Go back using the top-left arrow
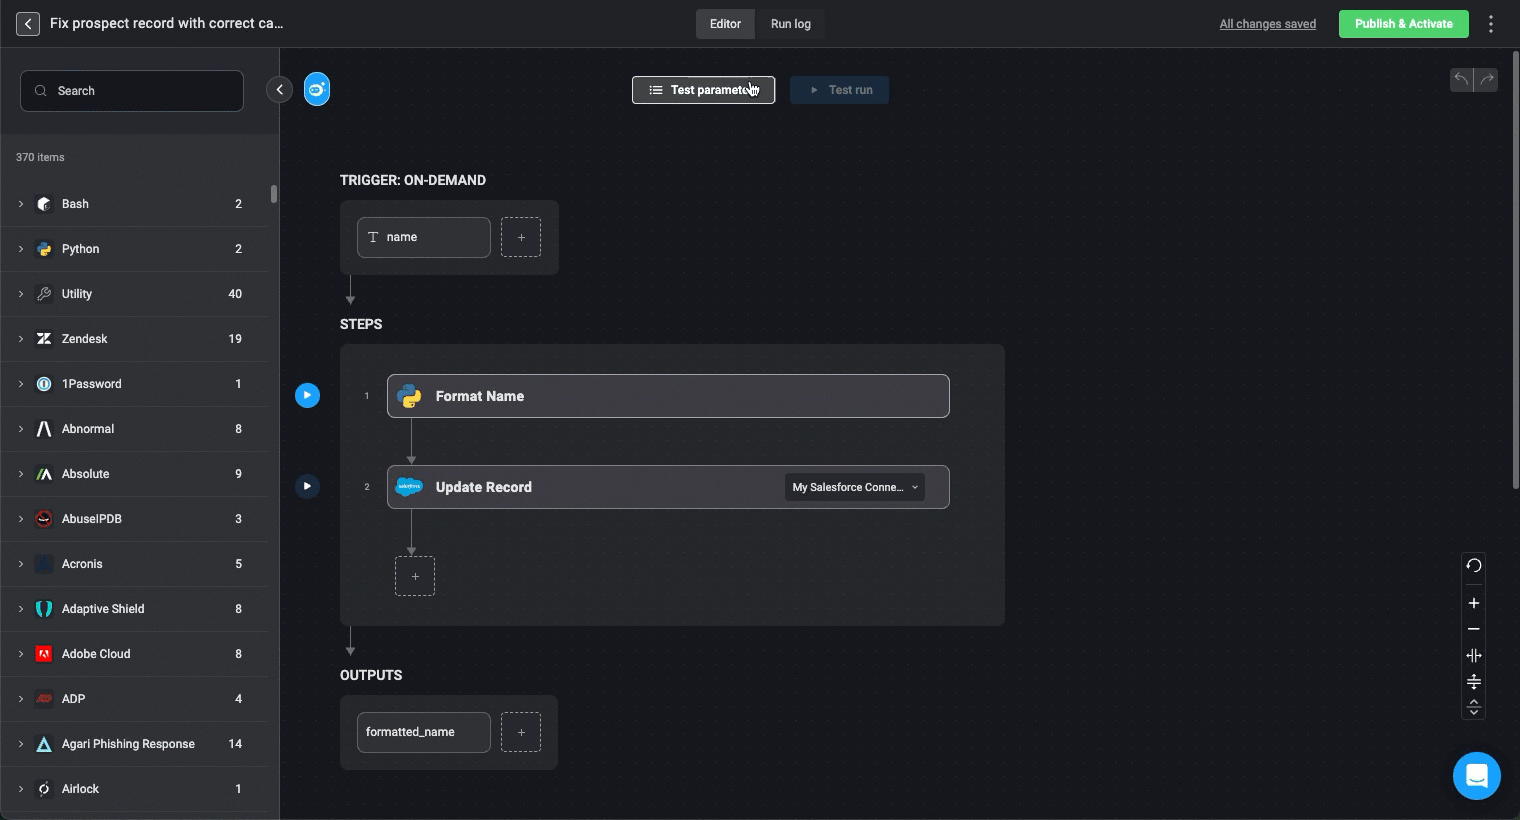This screenshot has height=820, width=1520. (28, 24)
